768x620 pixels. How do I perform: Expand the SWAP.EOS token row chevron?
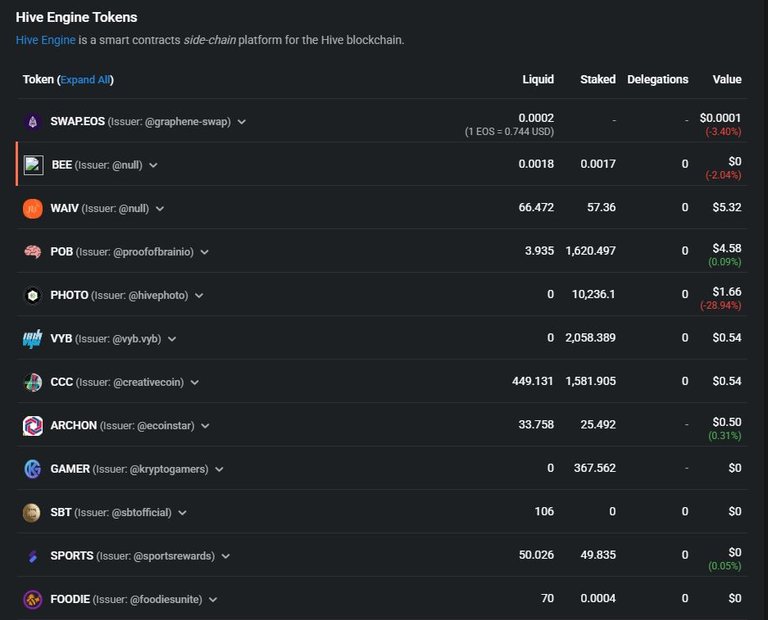click(241, 122)
